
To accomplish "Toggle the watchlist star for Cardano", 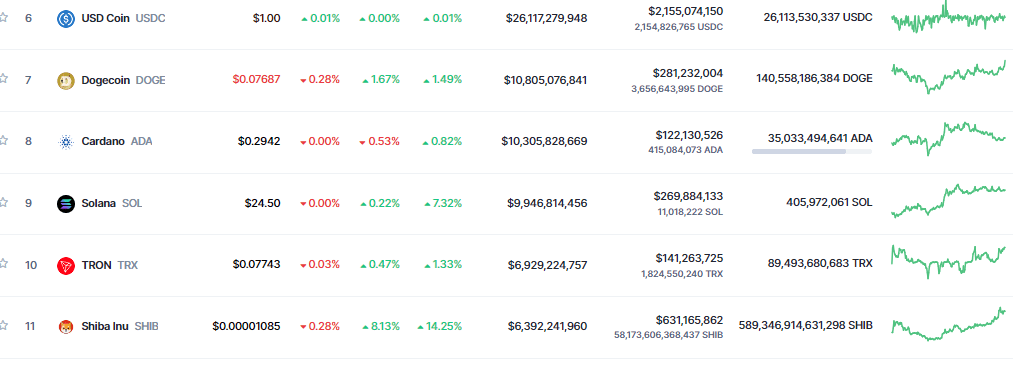I will point(3,140).
